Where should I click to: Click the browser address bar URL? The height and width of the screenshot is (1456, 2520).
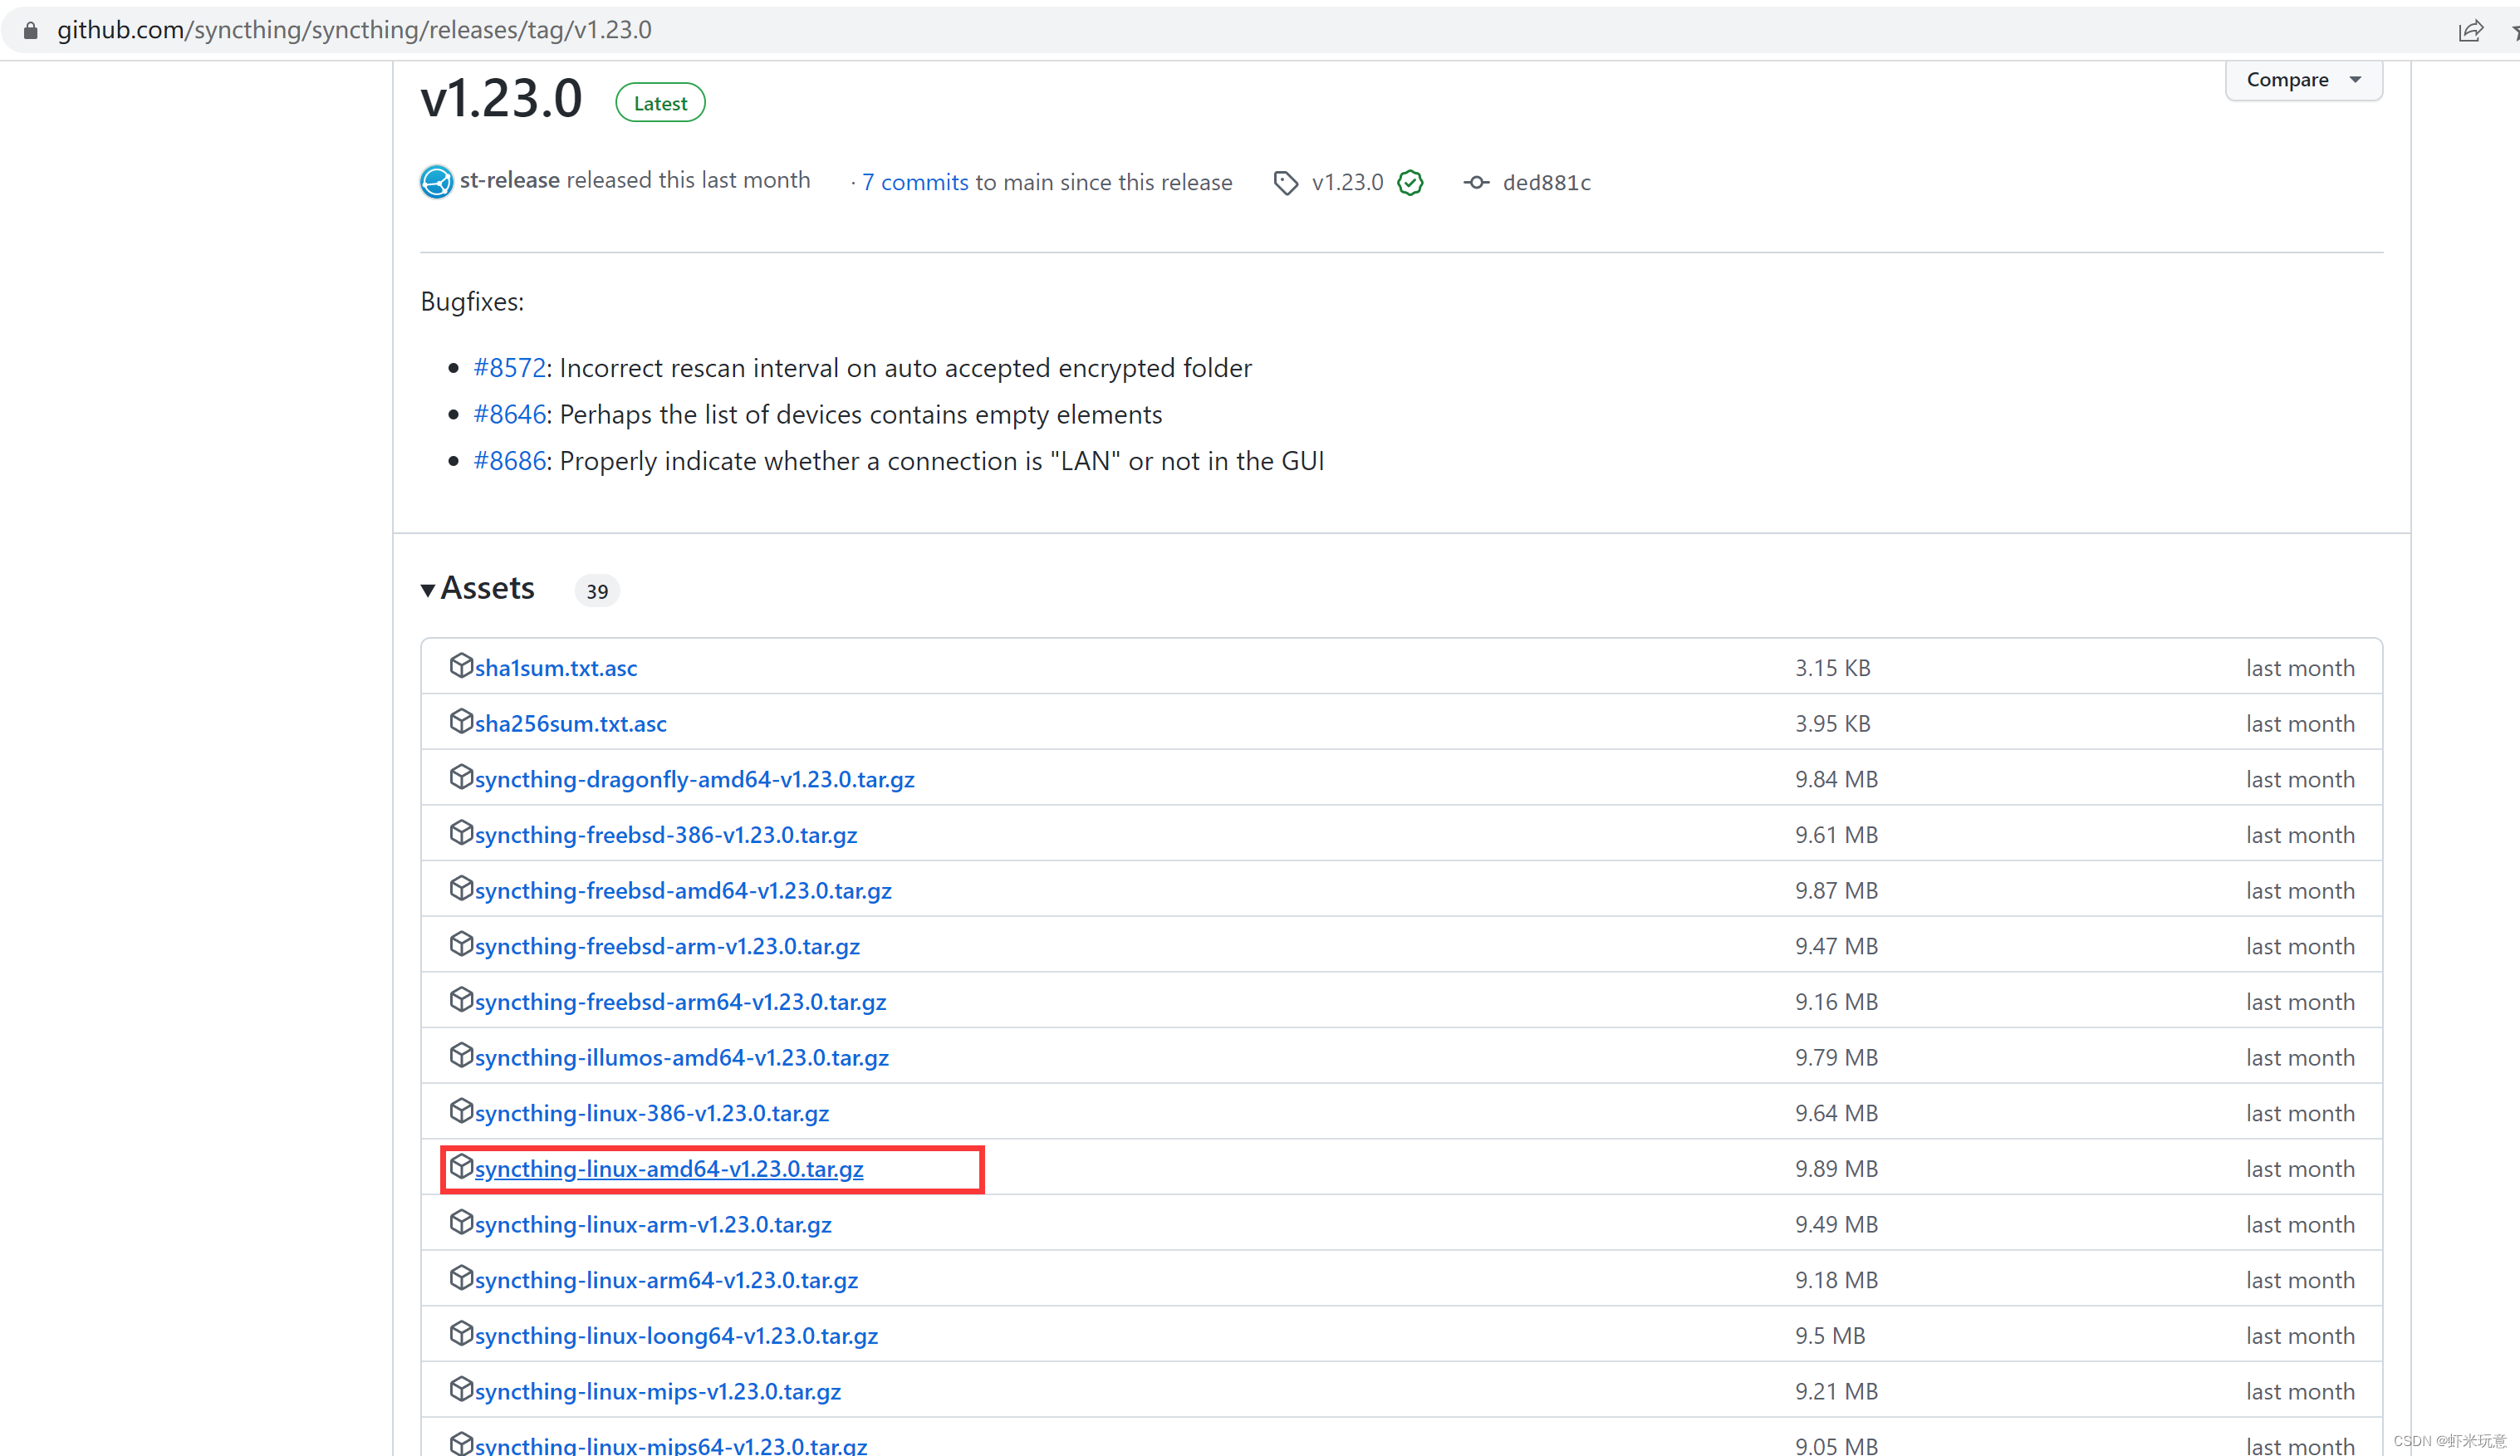[x=354, y=31]
